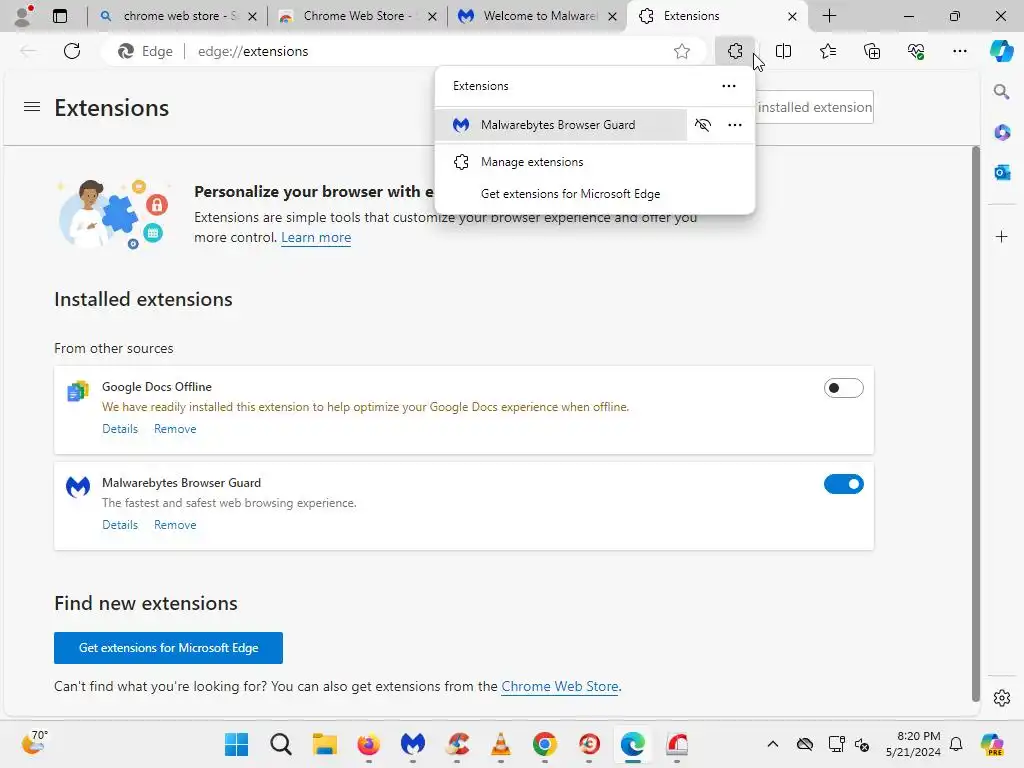Open a new tab with plus button
This screenshot has height=768, width=1024.
point(829,16)
